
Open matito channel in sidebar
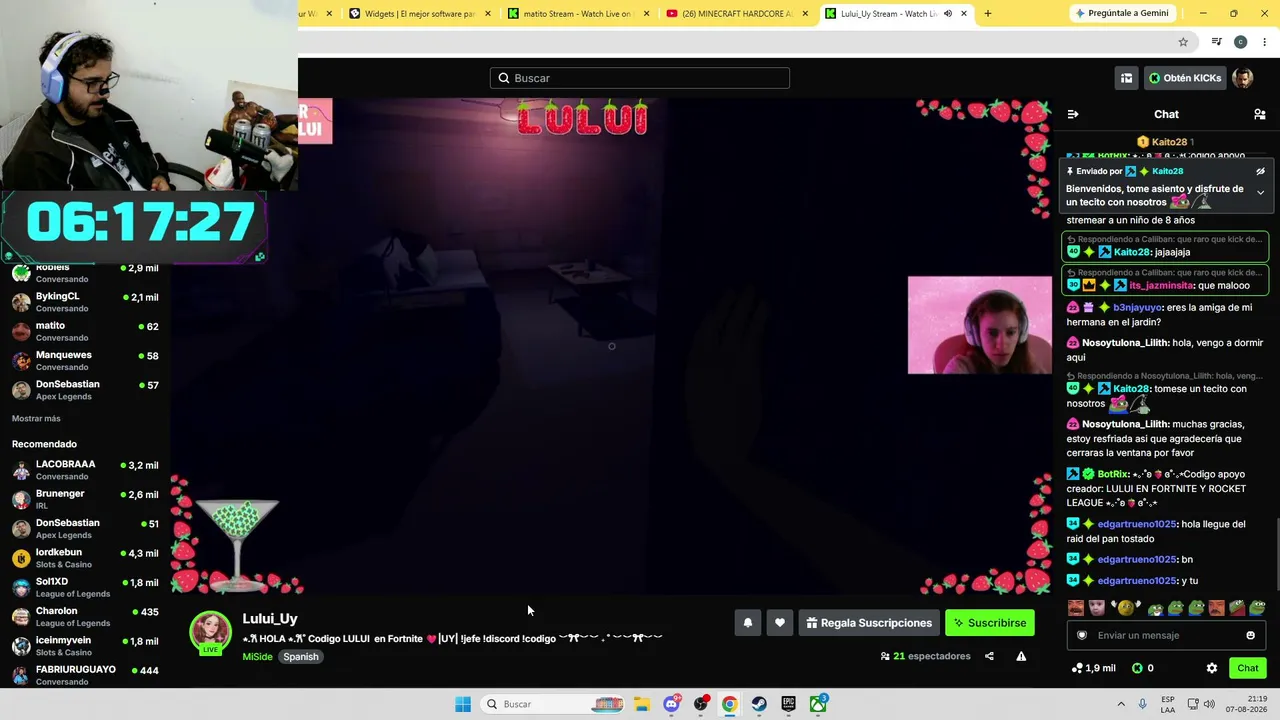85,331
